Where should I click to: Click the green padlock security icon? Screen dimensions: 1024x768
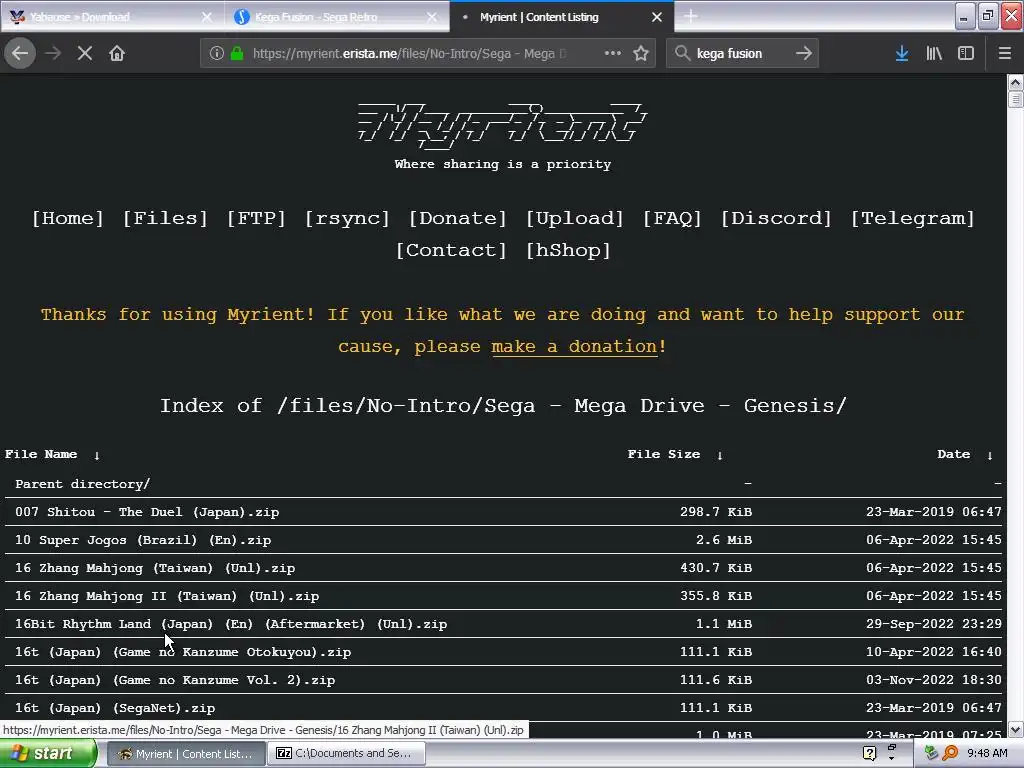[x=236, y=54]
